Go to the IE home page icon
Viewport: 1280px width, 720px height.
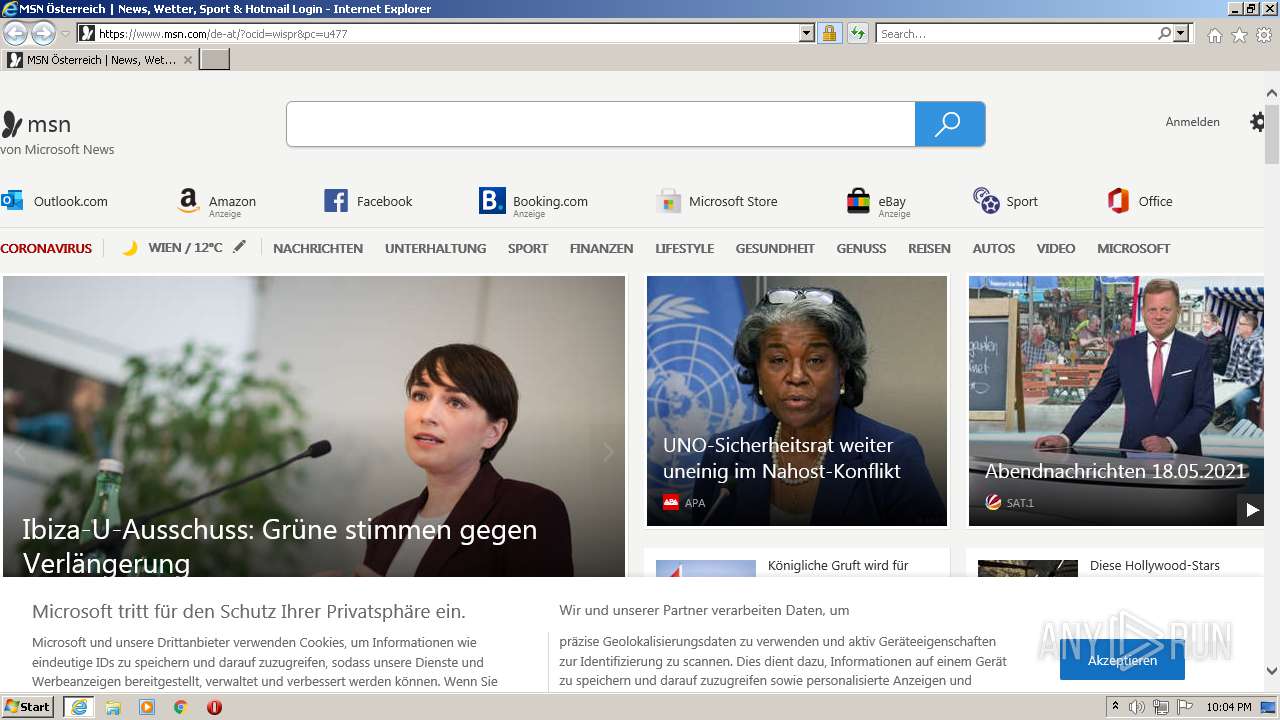pyautogui.click(x=1214, y=35)
